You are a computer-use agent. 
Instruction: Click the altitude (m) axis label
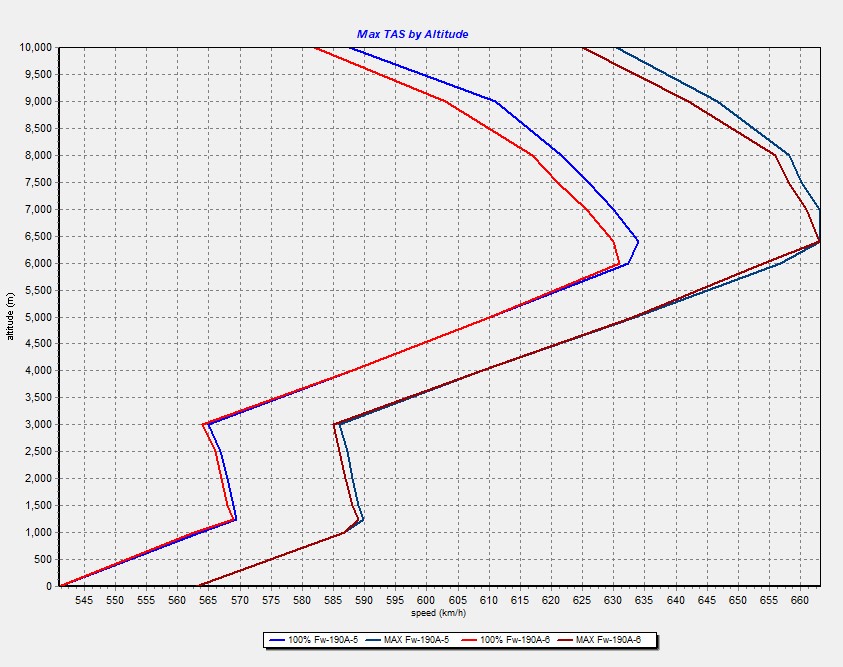[x=10, y=316]
